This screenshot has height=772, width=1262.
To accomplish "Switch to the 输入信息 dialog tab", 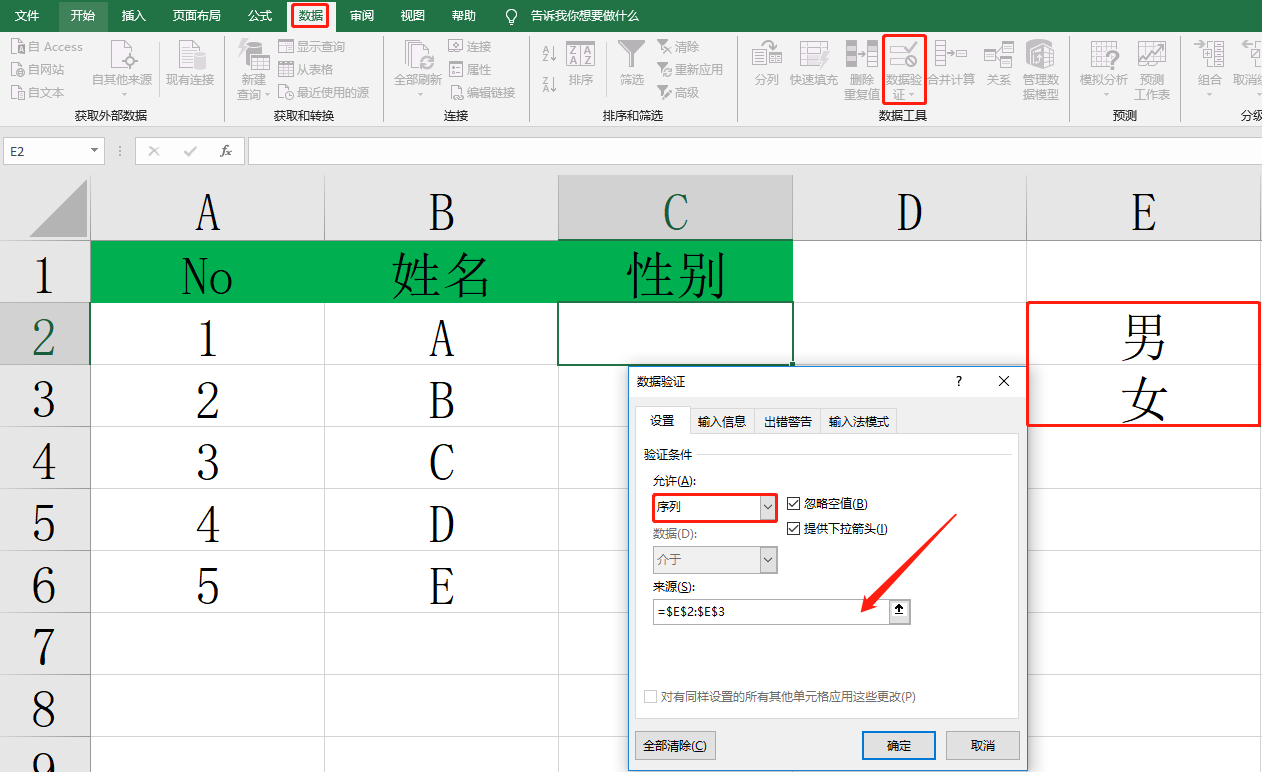I will pos(722,421).
